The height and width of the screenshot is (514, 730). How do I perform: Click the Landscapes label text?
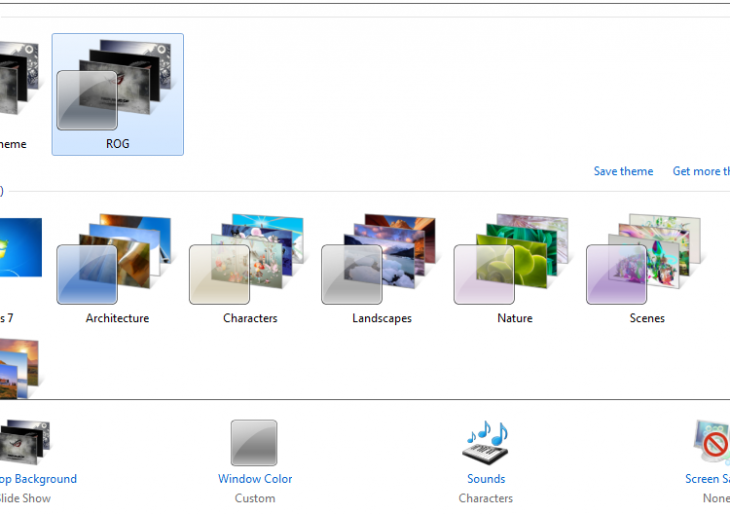(382, 318)
